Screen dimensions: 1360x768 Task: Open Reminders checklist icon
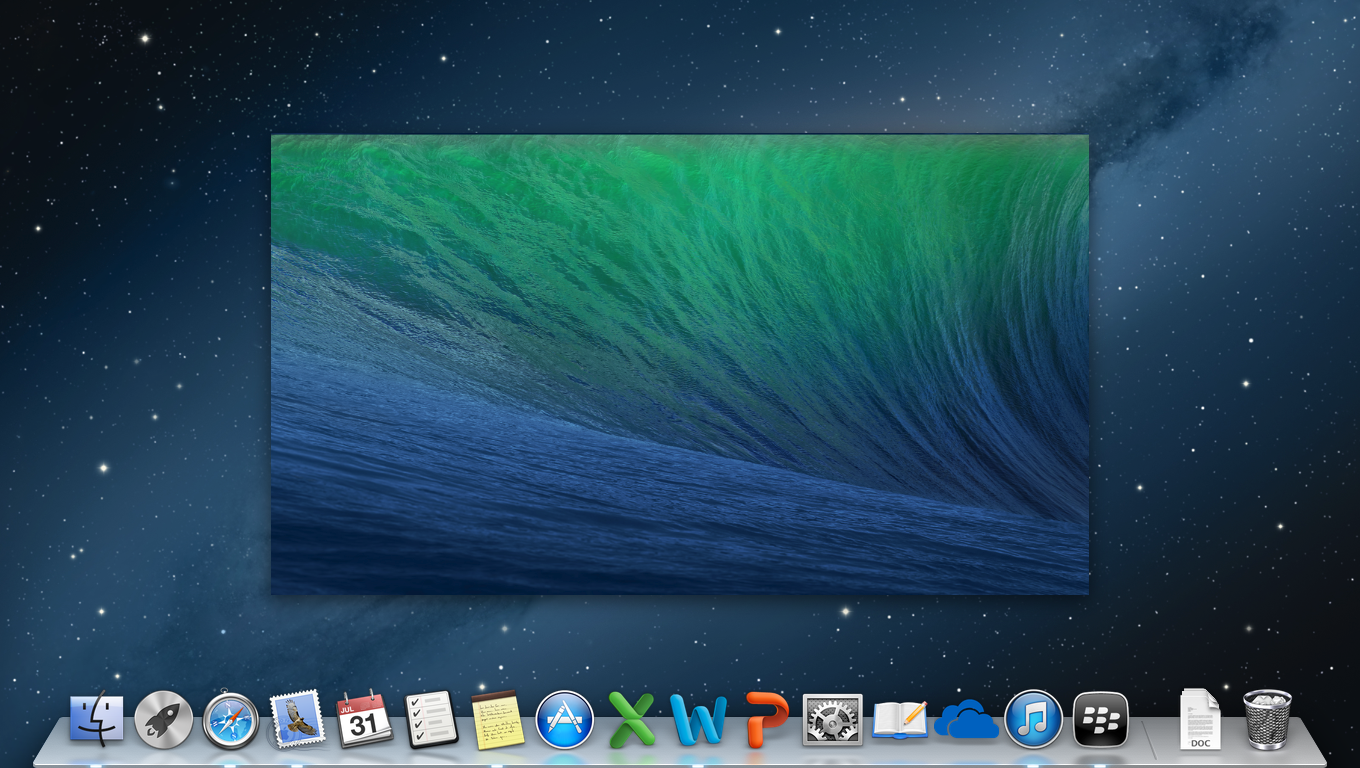[431, 720]
